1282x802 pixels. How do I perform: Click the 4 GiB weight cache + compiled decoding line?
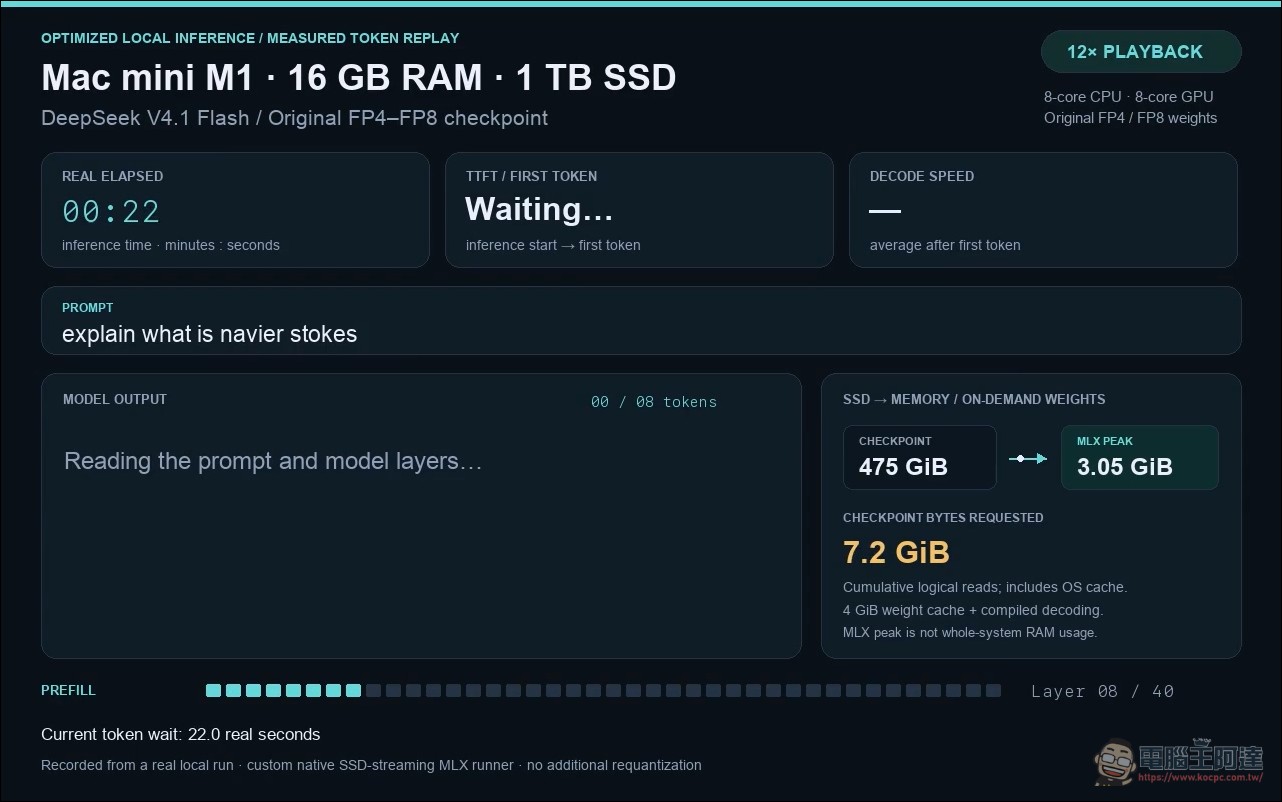pyautogui.click(x=973, y=610)
